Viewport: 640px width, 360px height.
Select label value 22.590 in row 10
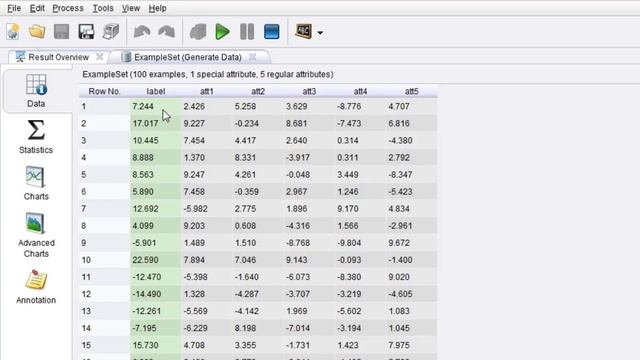pyautogui.click(x=145, y=260)
